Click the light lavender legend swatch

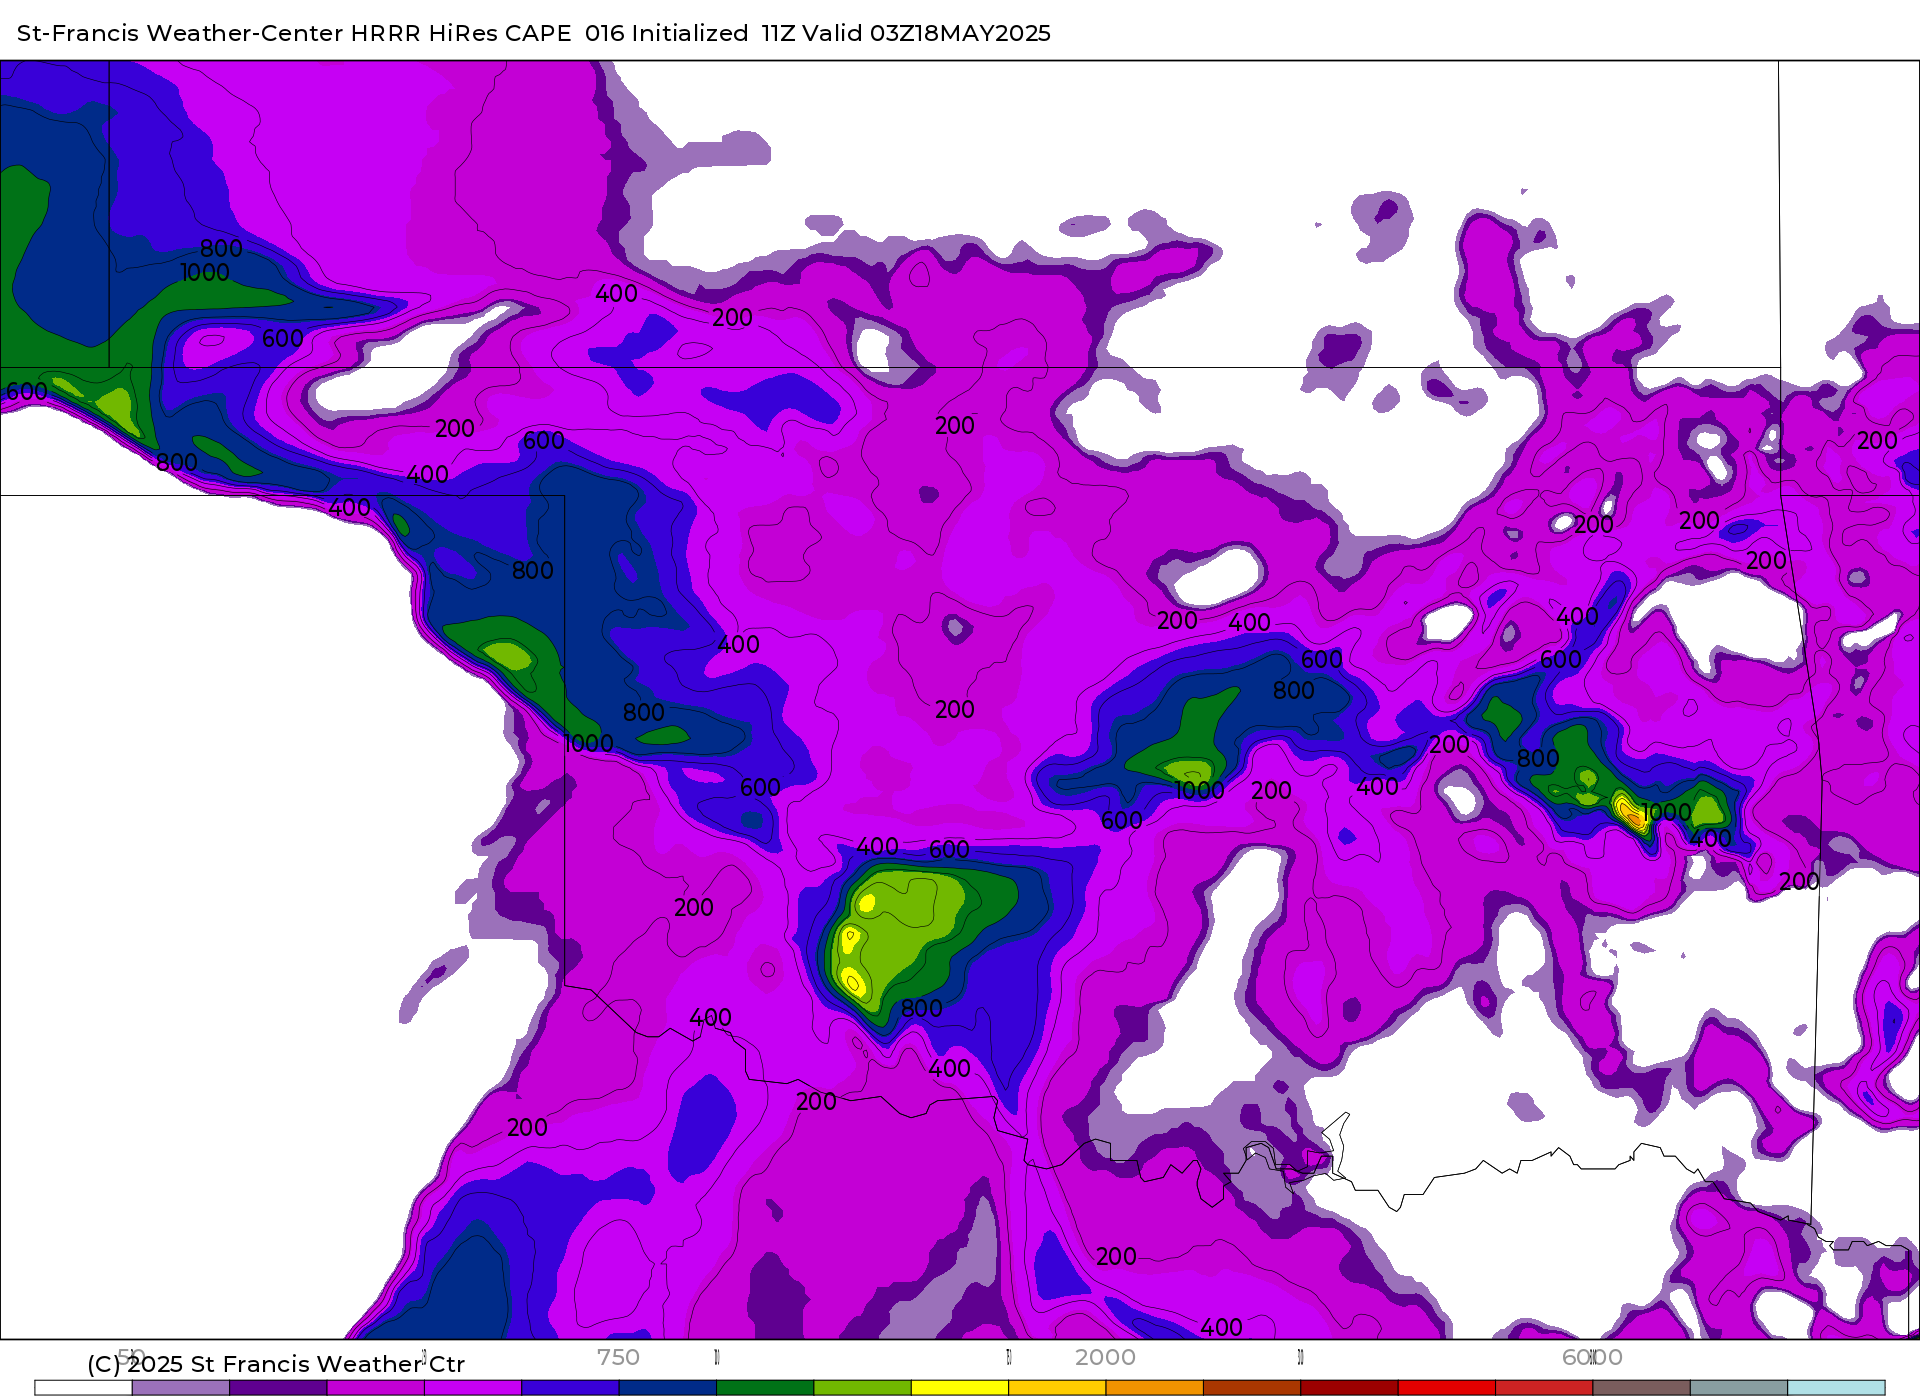point(181,1388)
